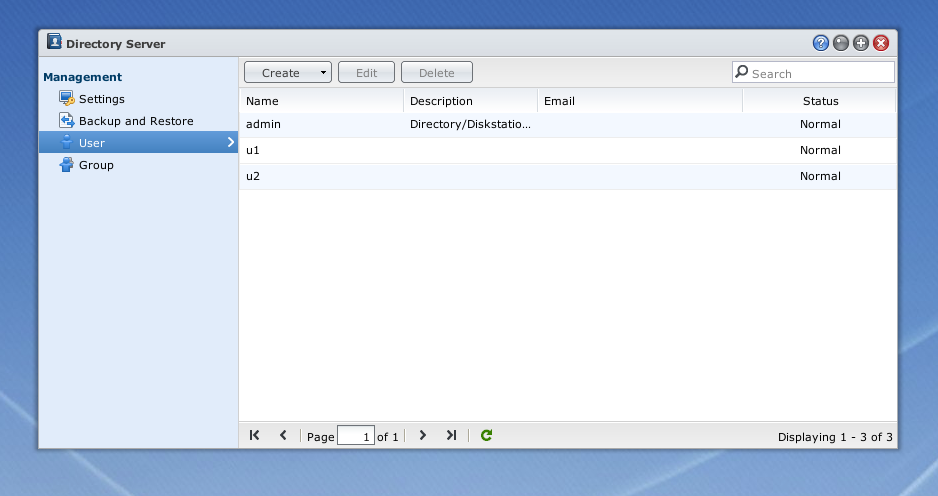The image size is (938, 496).
Task: Close the Directory Server window
Action: click(881, 43)
